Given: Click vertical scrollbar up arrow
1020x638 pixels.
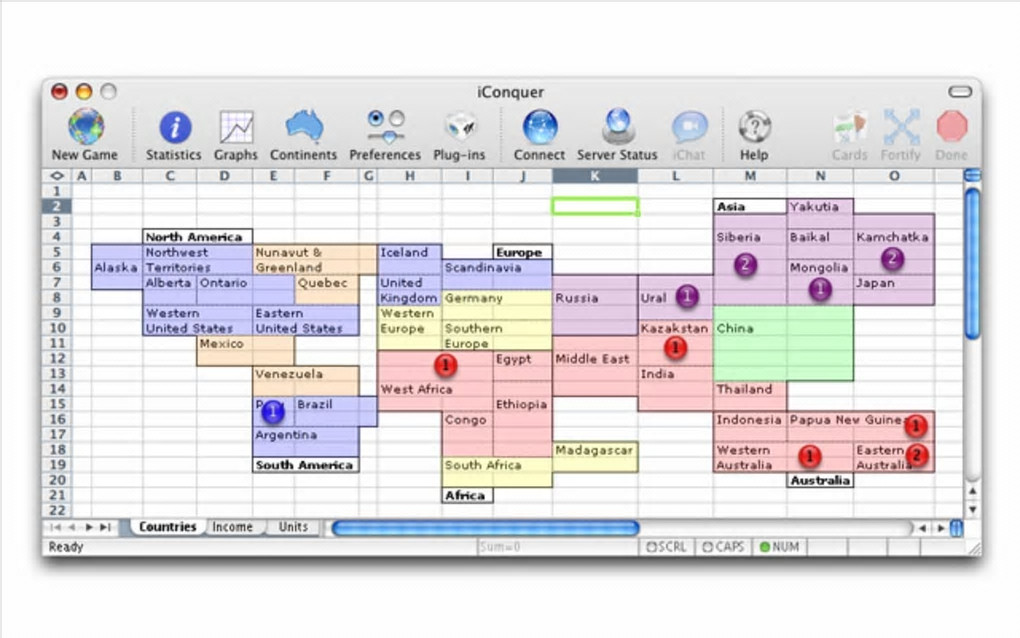Looking at the screenshot, I should (973, 491).
